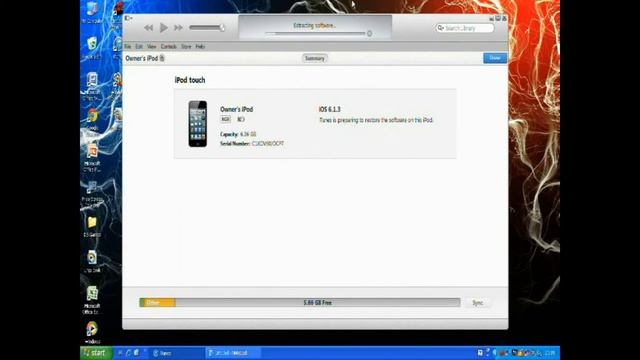Image resolution: width=640 pixels, height=360 pixels.
Task: Click the restore status message text
Action: point(376,120)
